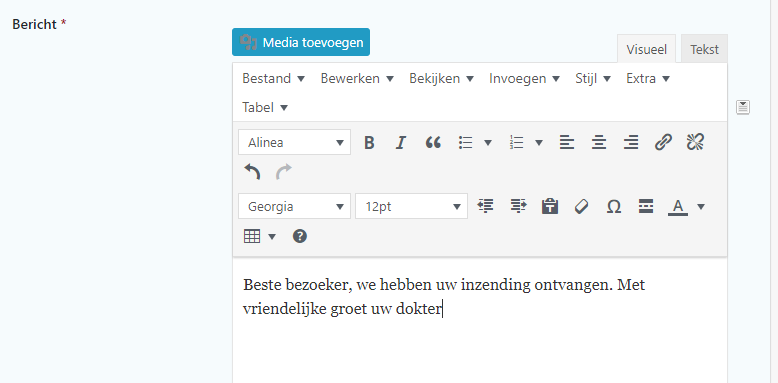This screenshot has height=383, width=778.
Task: Toggle bold formatting
Action: [x=369, y=143]
